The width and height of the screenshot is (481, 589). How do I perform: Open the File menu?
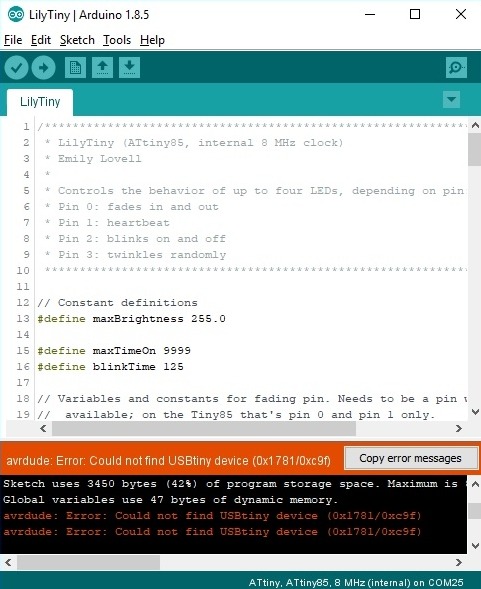coord(13,40)
